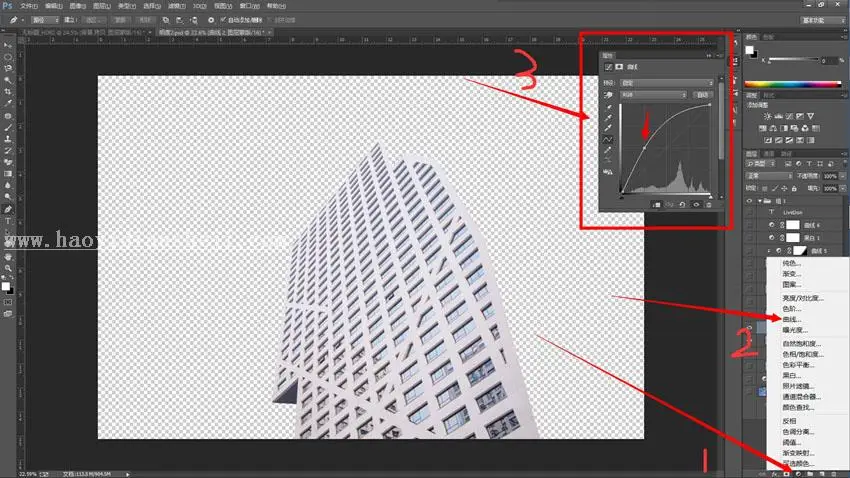The height and width of the screenshot is (478, 850).
Task: Select the Move tool in toolbar
Action: [8, 45]
